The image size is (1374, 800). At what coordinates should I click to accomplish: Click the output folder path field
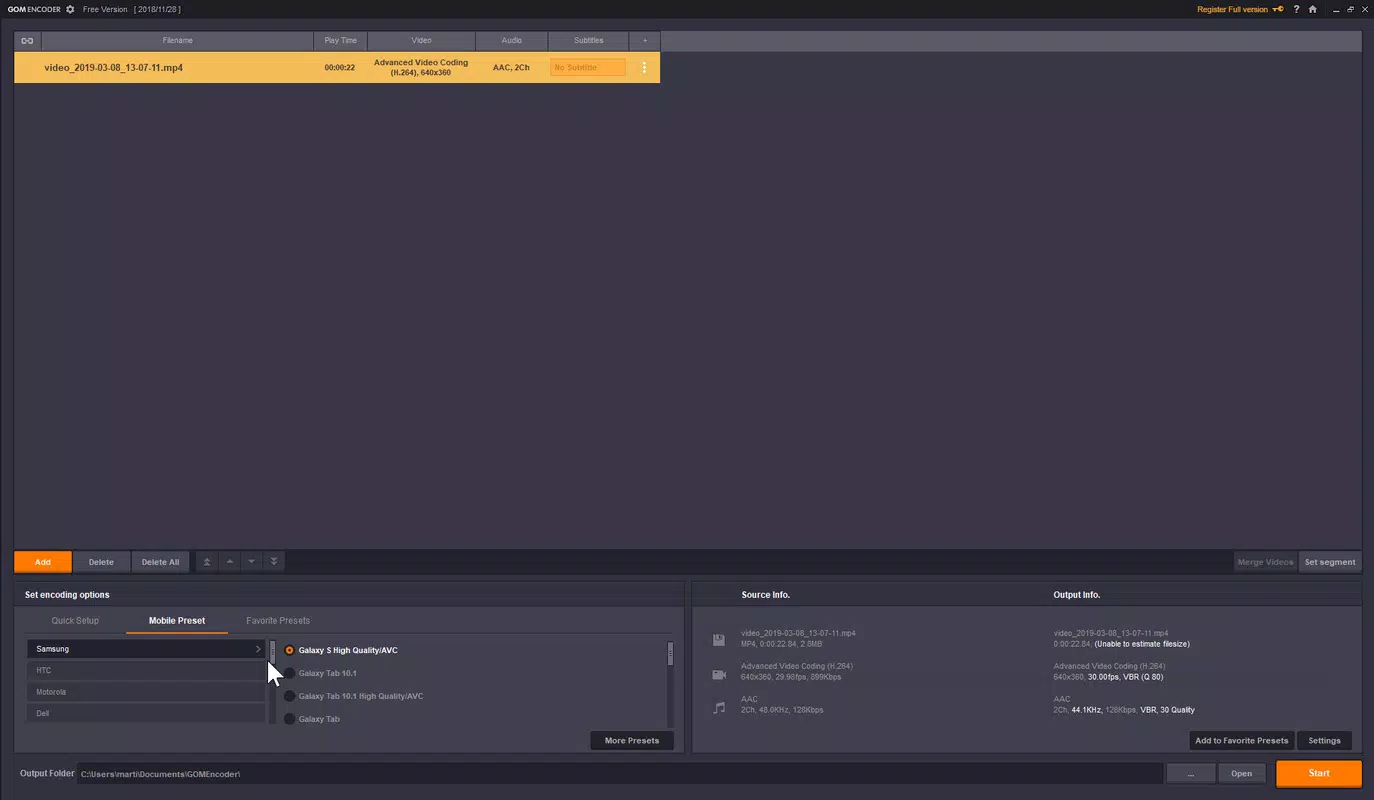pos(620,774)
